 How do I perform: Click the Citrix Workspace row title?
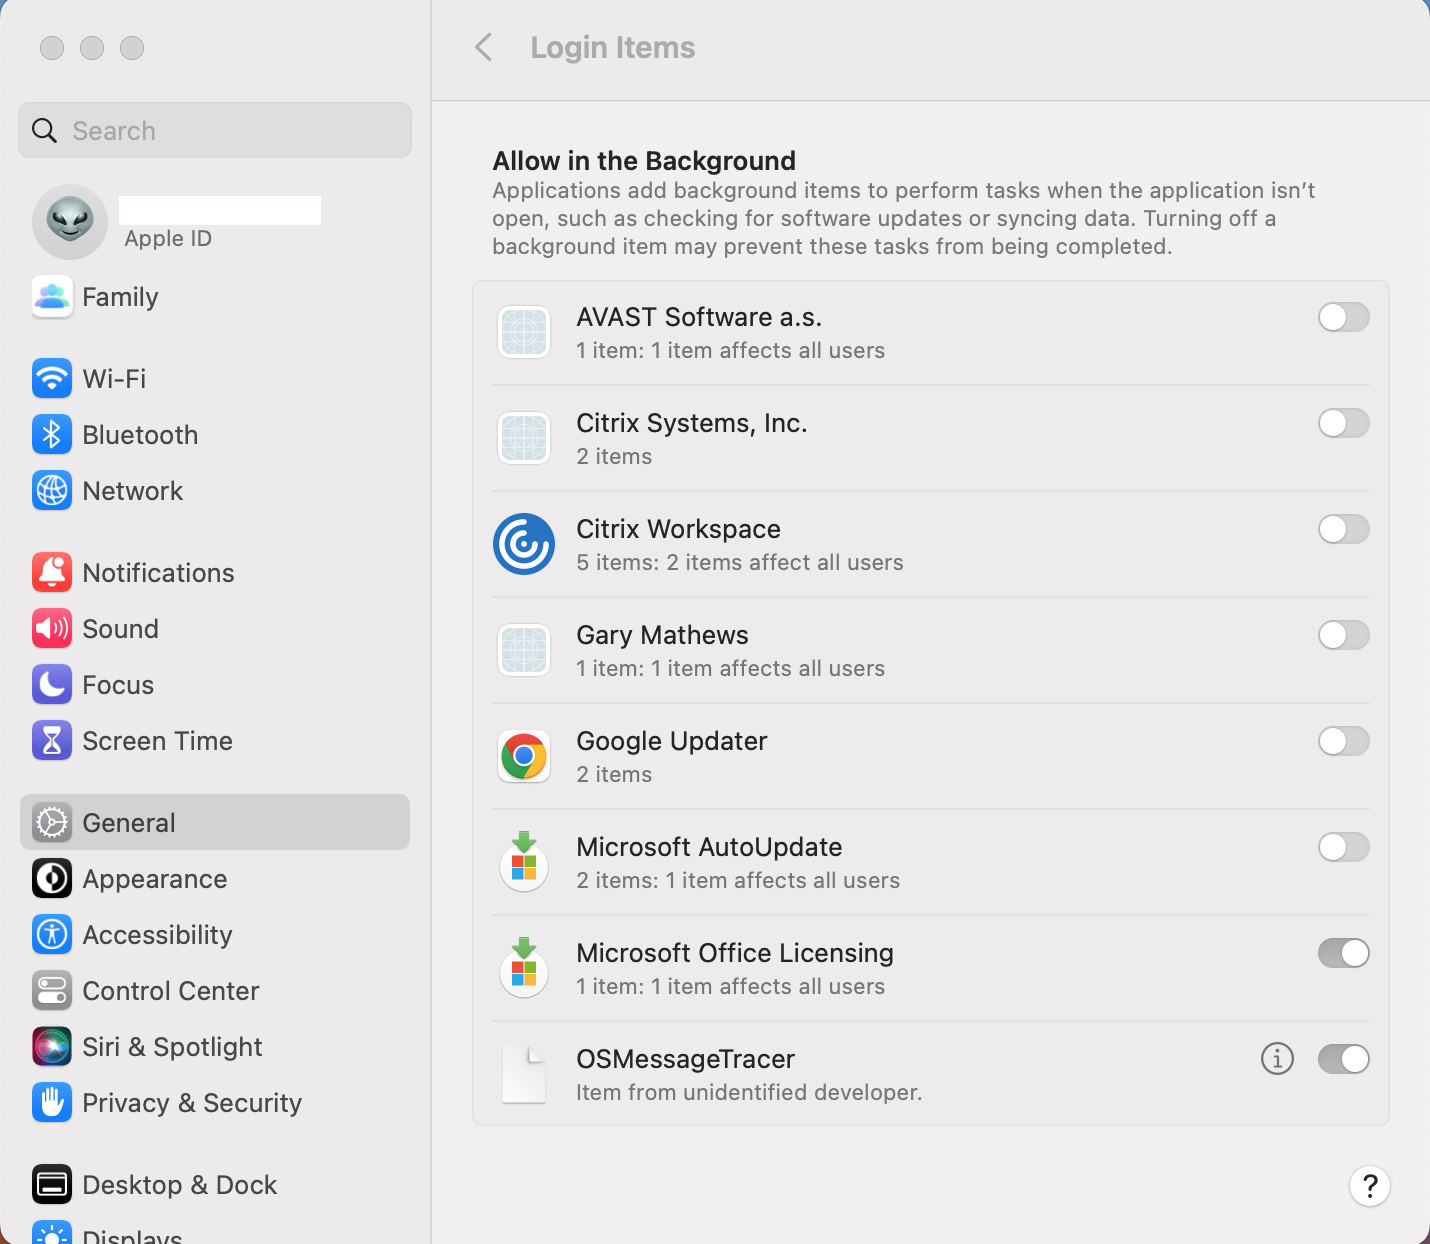[x=679, y=529]
